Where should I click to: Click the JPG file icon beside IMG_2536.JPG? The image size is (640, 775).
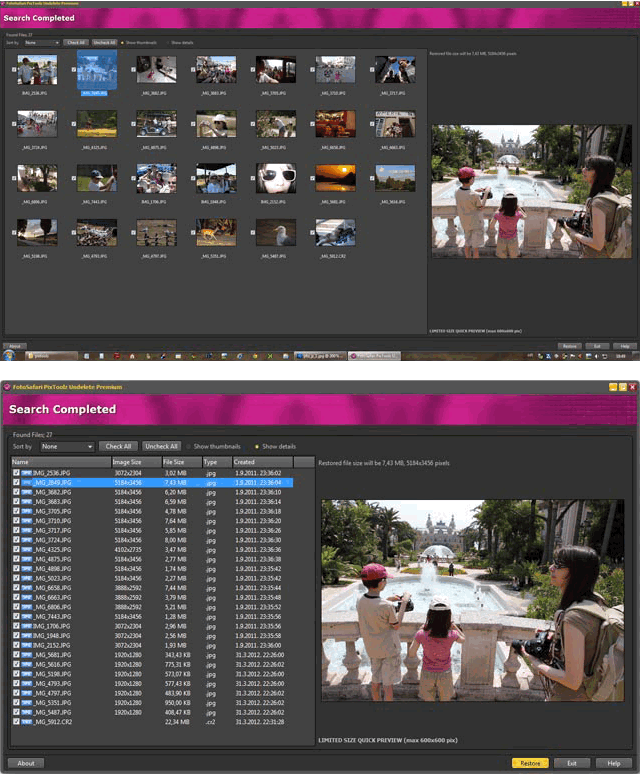click(x=26, y=473)
